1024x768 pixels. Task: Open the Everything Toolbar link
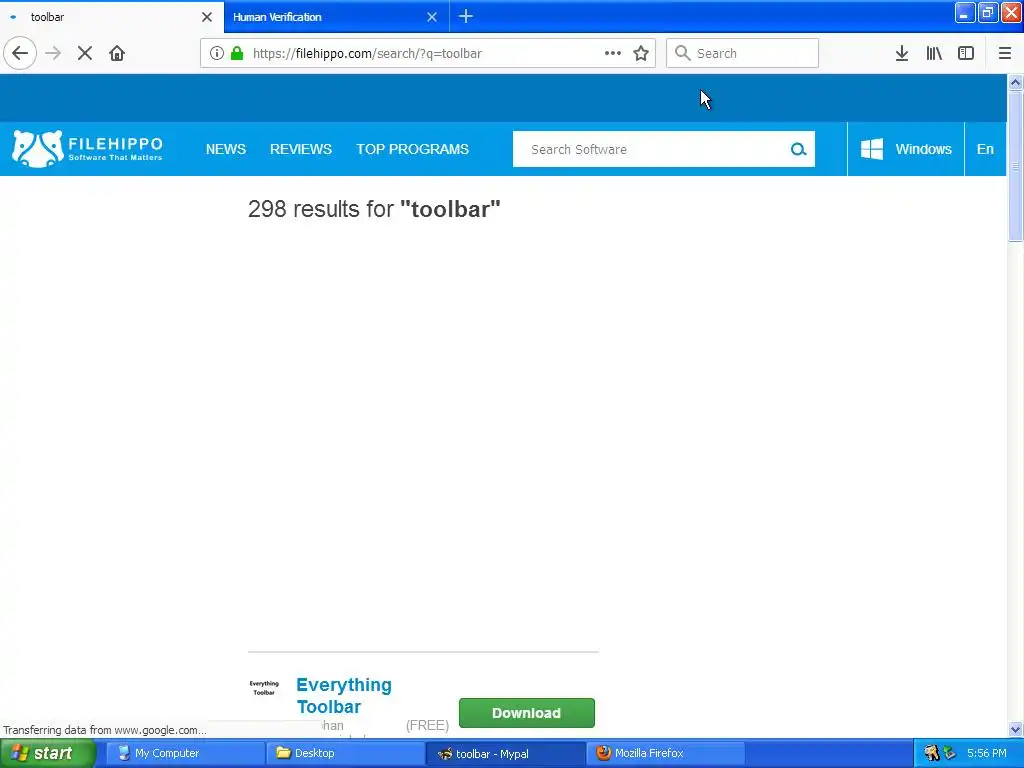[344, 696]
